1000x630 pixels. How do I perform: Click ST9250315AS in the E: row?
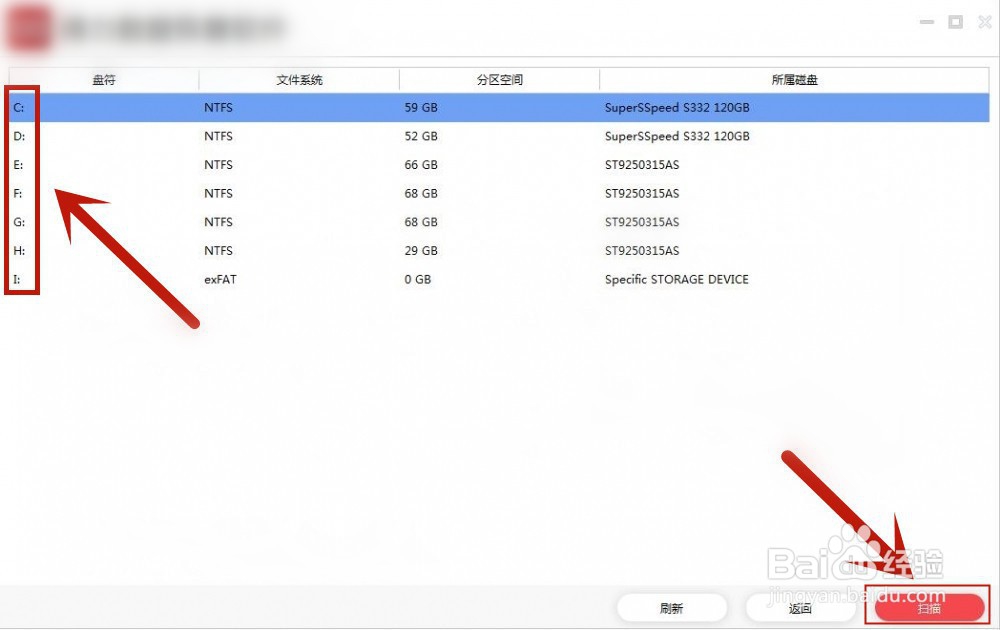(x=642, y=165)
